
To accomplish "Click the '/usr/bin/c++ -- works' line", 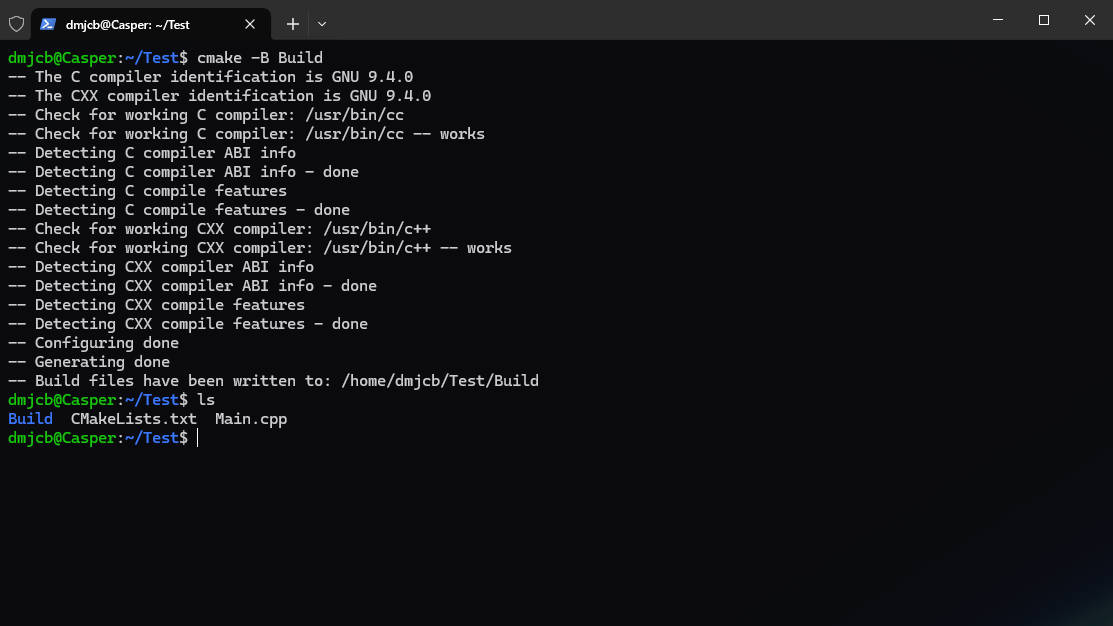I will point(260,248).
